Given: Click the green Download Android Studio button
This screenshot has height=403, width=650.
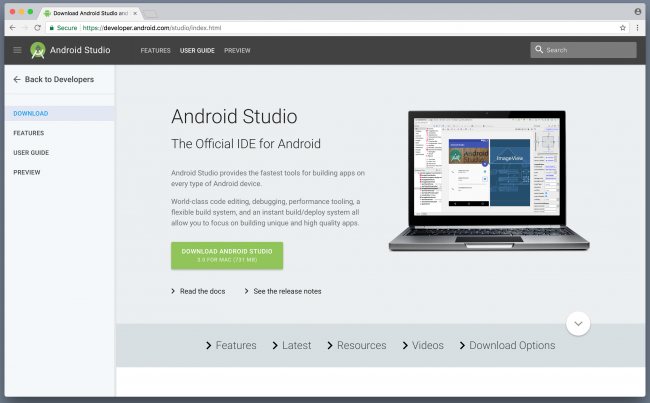Looking at the screenshot, I should [227, 255].
